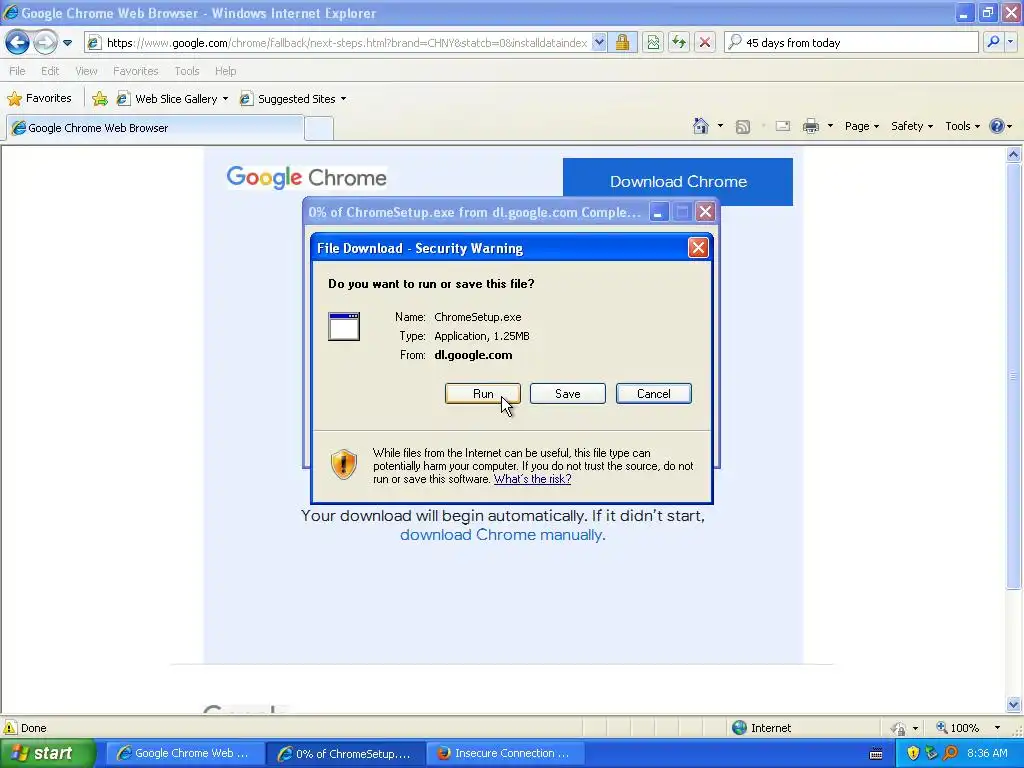Image resolution: width=1024 pixels, height=768 pixels.
Task: Click the Google Chrome logo
Action: click(306, 177)
